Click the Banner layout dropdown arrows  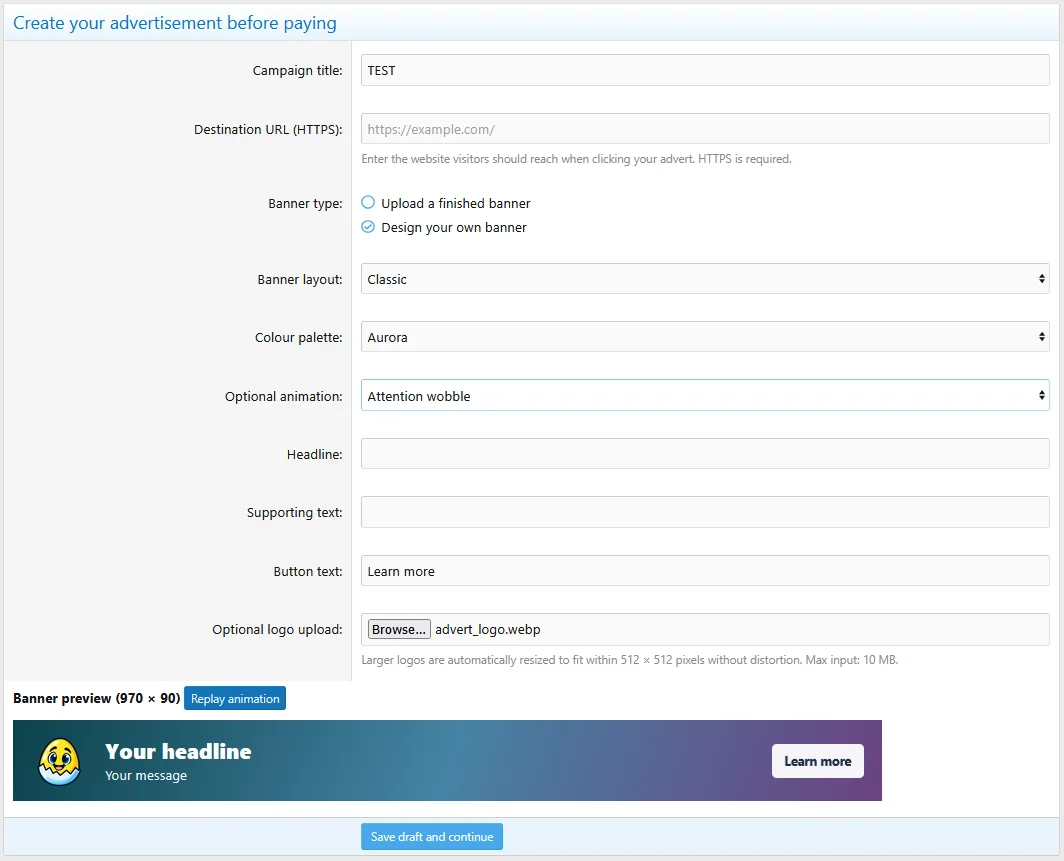click(1041, 279)
